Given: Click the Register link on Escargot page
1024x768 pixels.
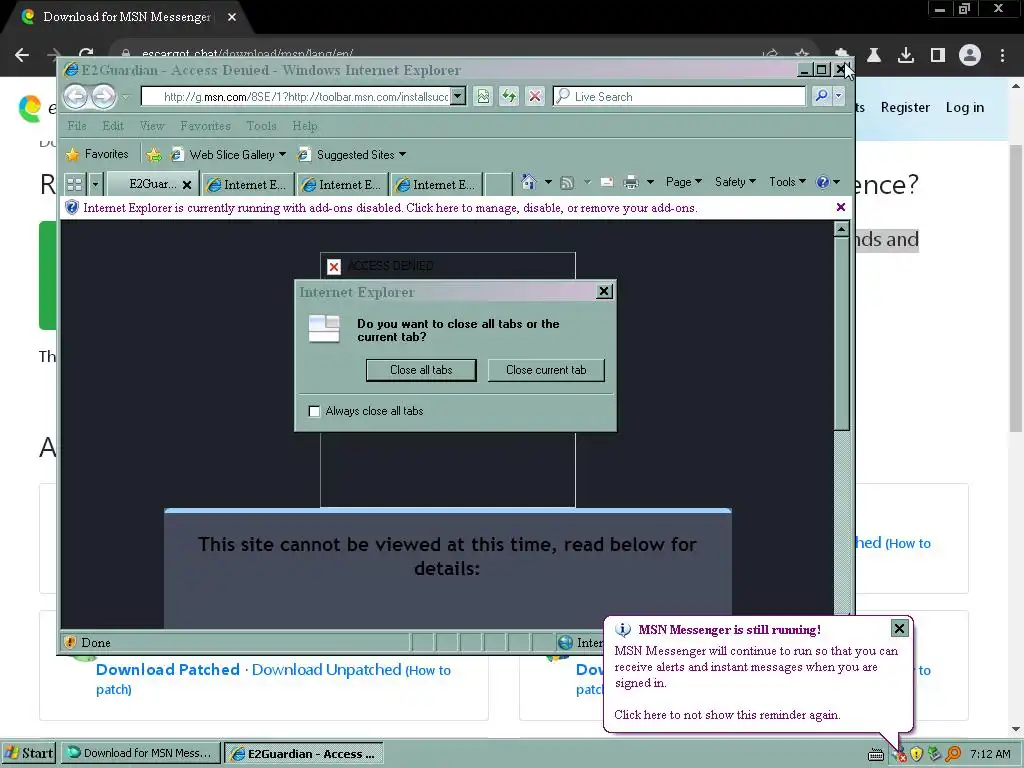Looking at the screenshot, I should coord(904,107).
